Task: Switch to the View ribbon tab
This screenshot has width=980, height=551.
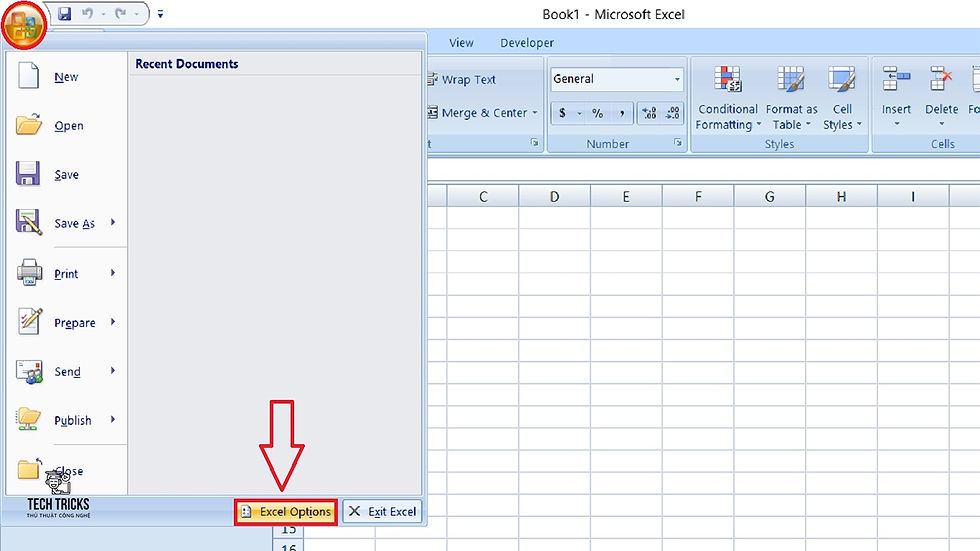Action: click(x=461, y=42)
